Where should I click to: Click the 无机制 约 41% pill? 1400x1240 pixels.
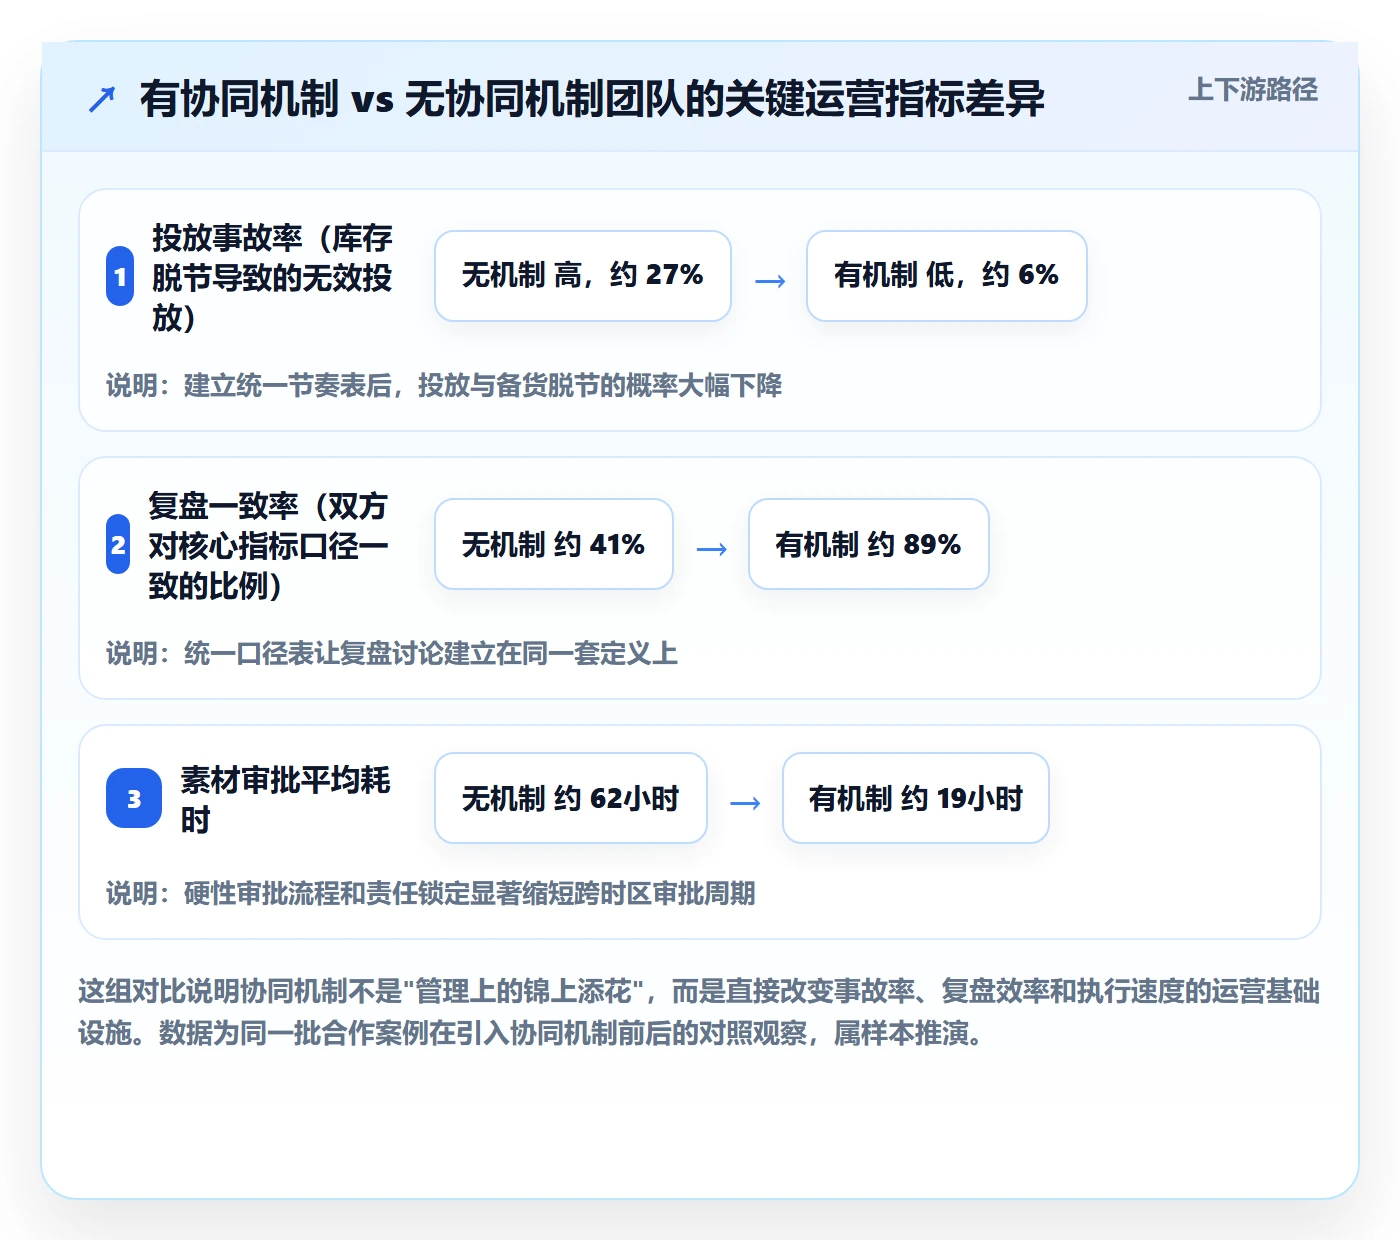pyautogui.click(x=554, y=544)
